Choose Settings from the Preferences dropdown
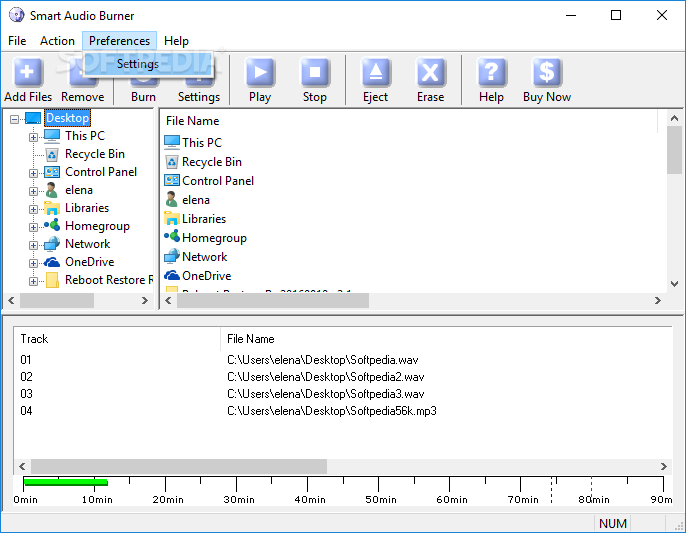Viewport: 686px width, 533px height. [x=148, y=64]
